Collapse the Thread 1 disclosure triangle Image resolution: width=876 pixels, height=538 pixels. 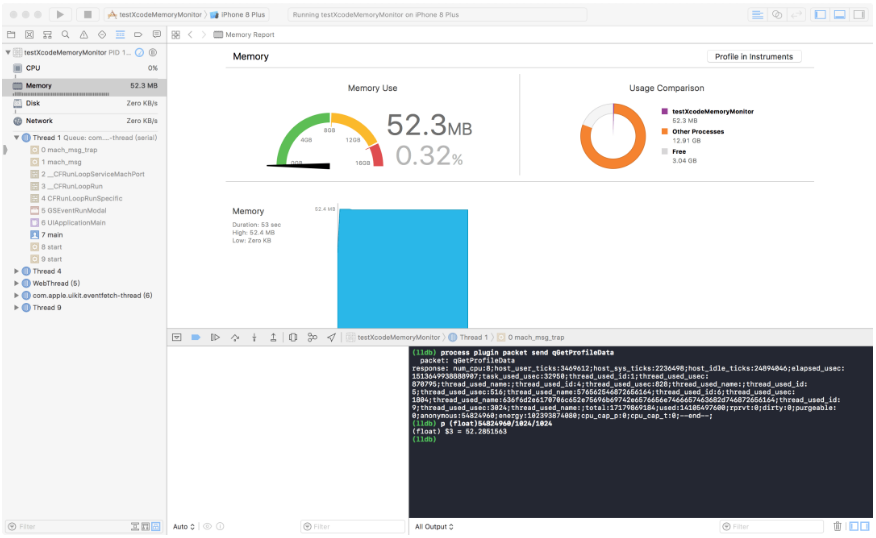click(17, 137)
